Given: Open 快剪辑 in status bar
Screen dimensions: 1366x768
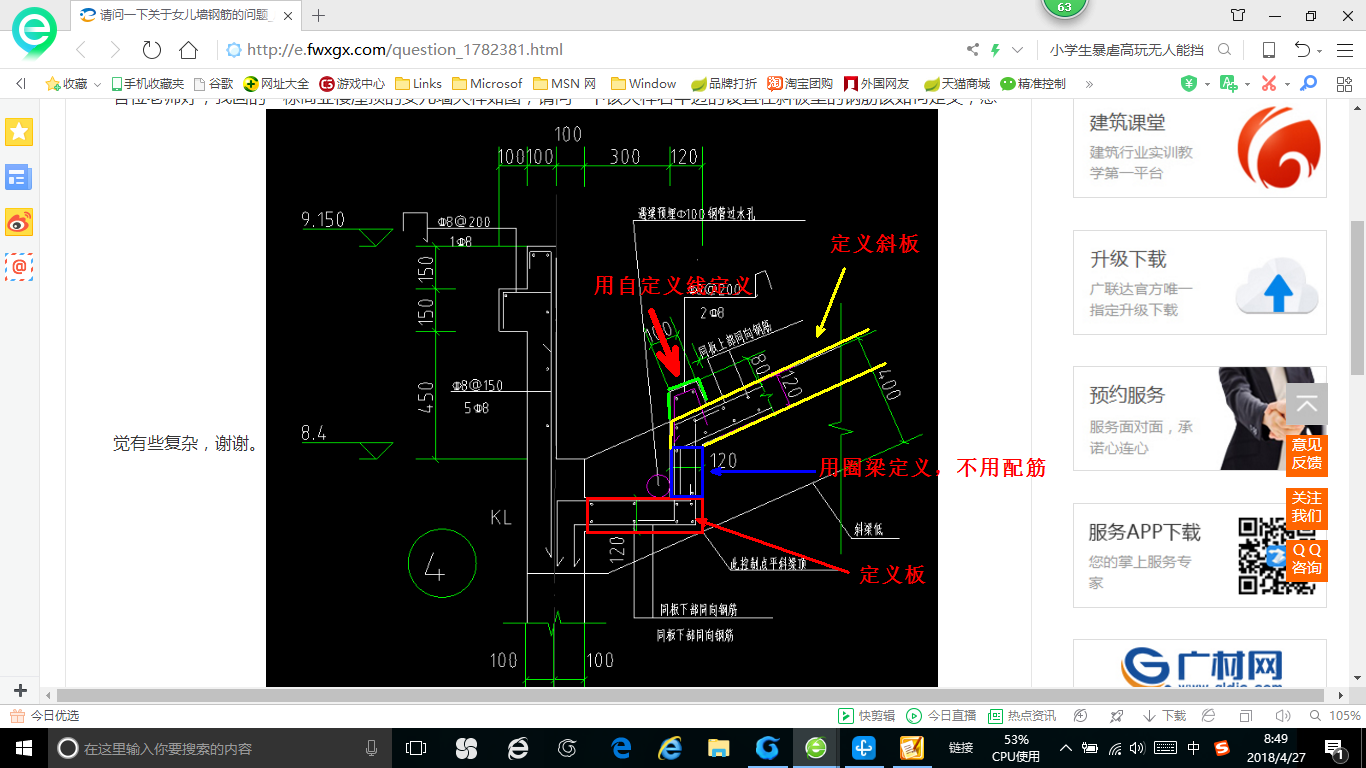Looking at the screenshot, I should pos(867,716).
